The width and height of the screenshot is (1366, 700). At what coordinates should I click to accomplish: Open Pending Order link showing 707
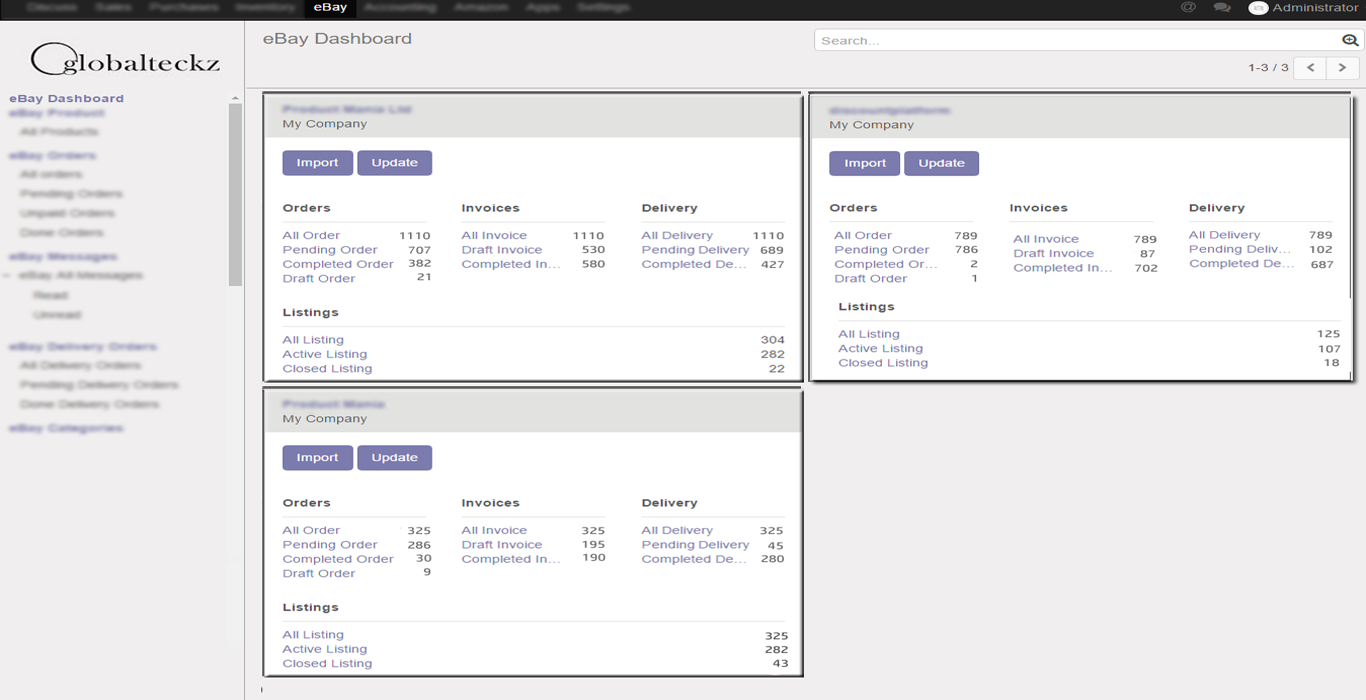pos(330,250)
